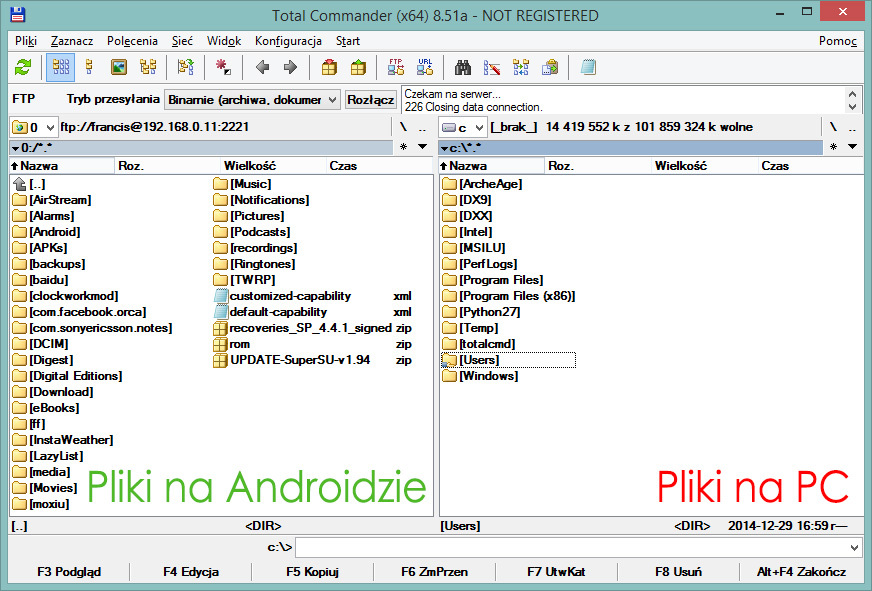Expand right tab path c:\*.* arrow
Viewport: 872px width, 591px height.
[444, 148]
